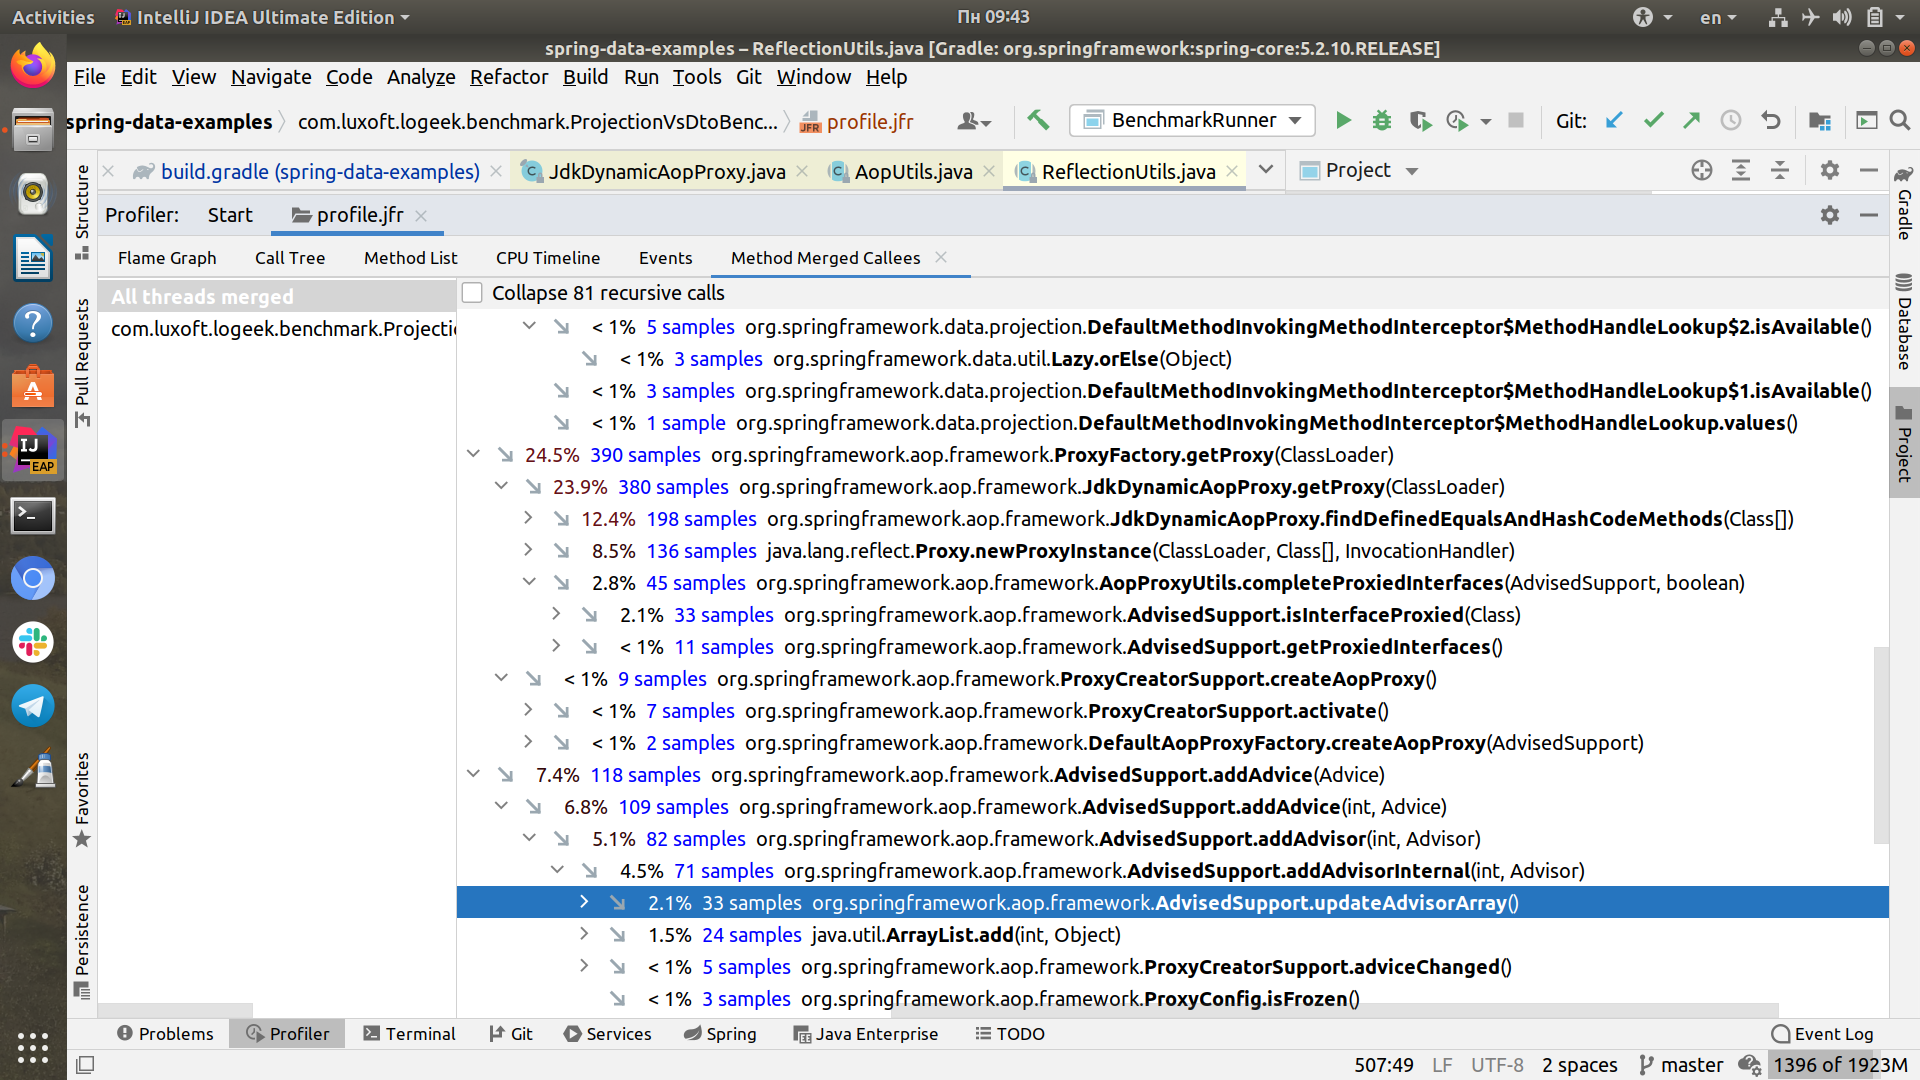
Task: Open Pull Requests tool window stripe
Action: coord(82,363)
